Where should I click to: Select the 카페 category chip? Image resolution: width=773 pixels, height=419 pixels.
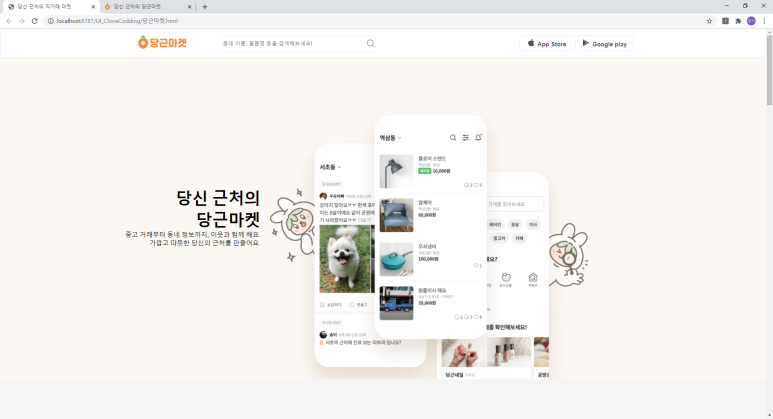click(519, 238)
